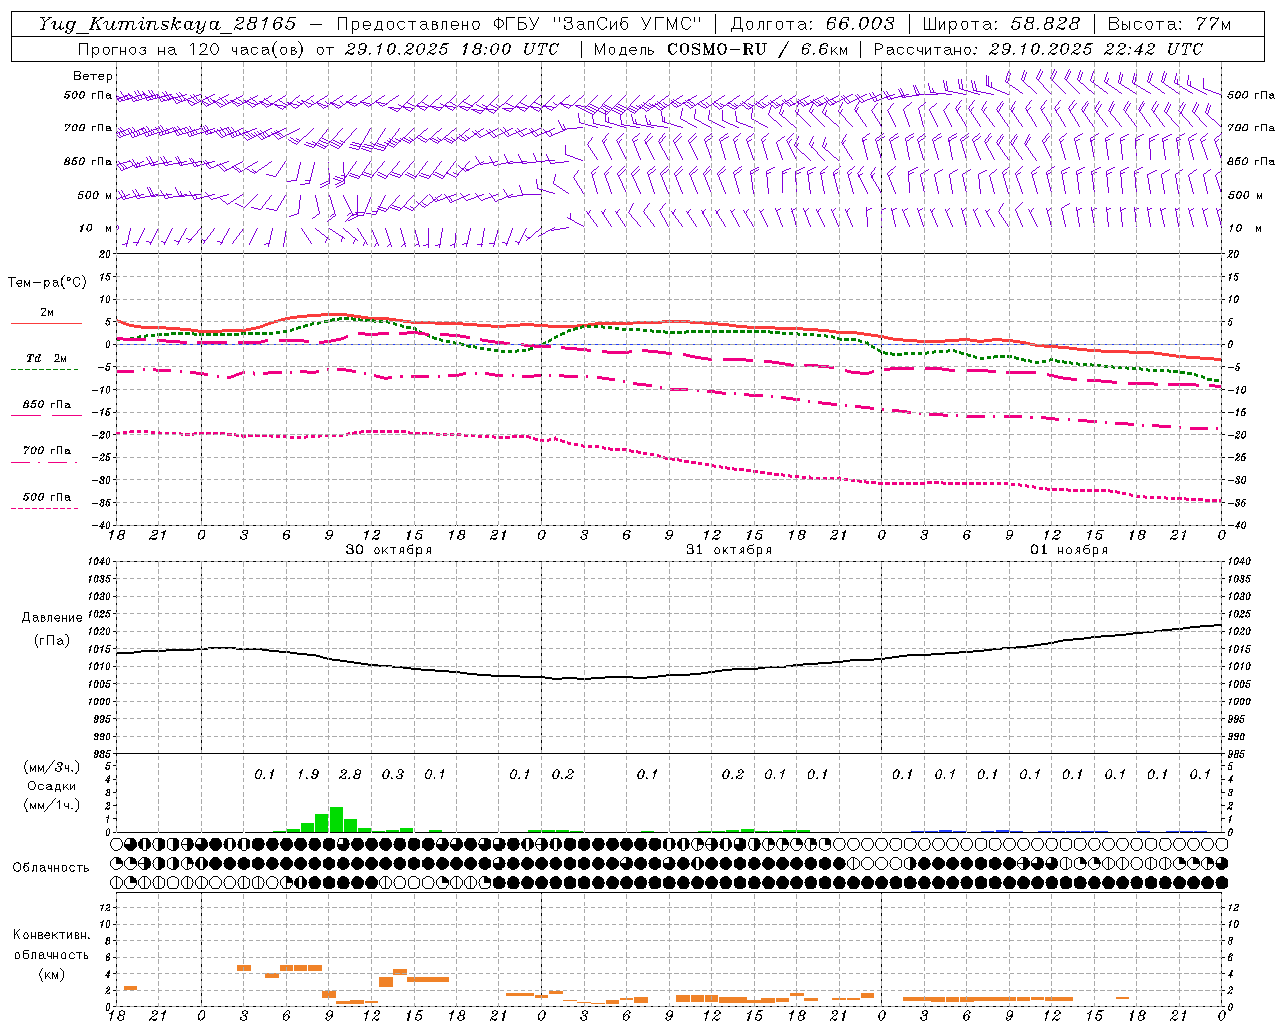Select the text "ЗапСиб УГМС" in the header
This screenshot has height=1024, width=1280.
[x=628, y=24]
